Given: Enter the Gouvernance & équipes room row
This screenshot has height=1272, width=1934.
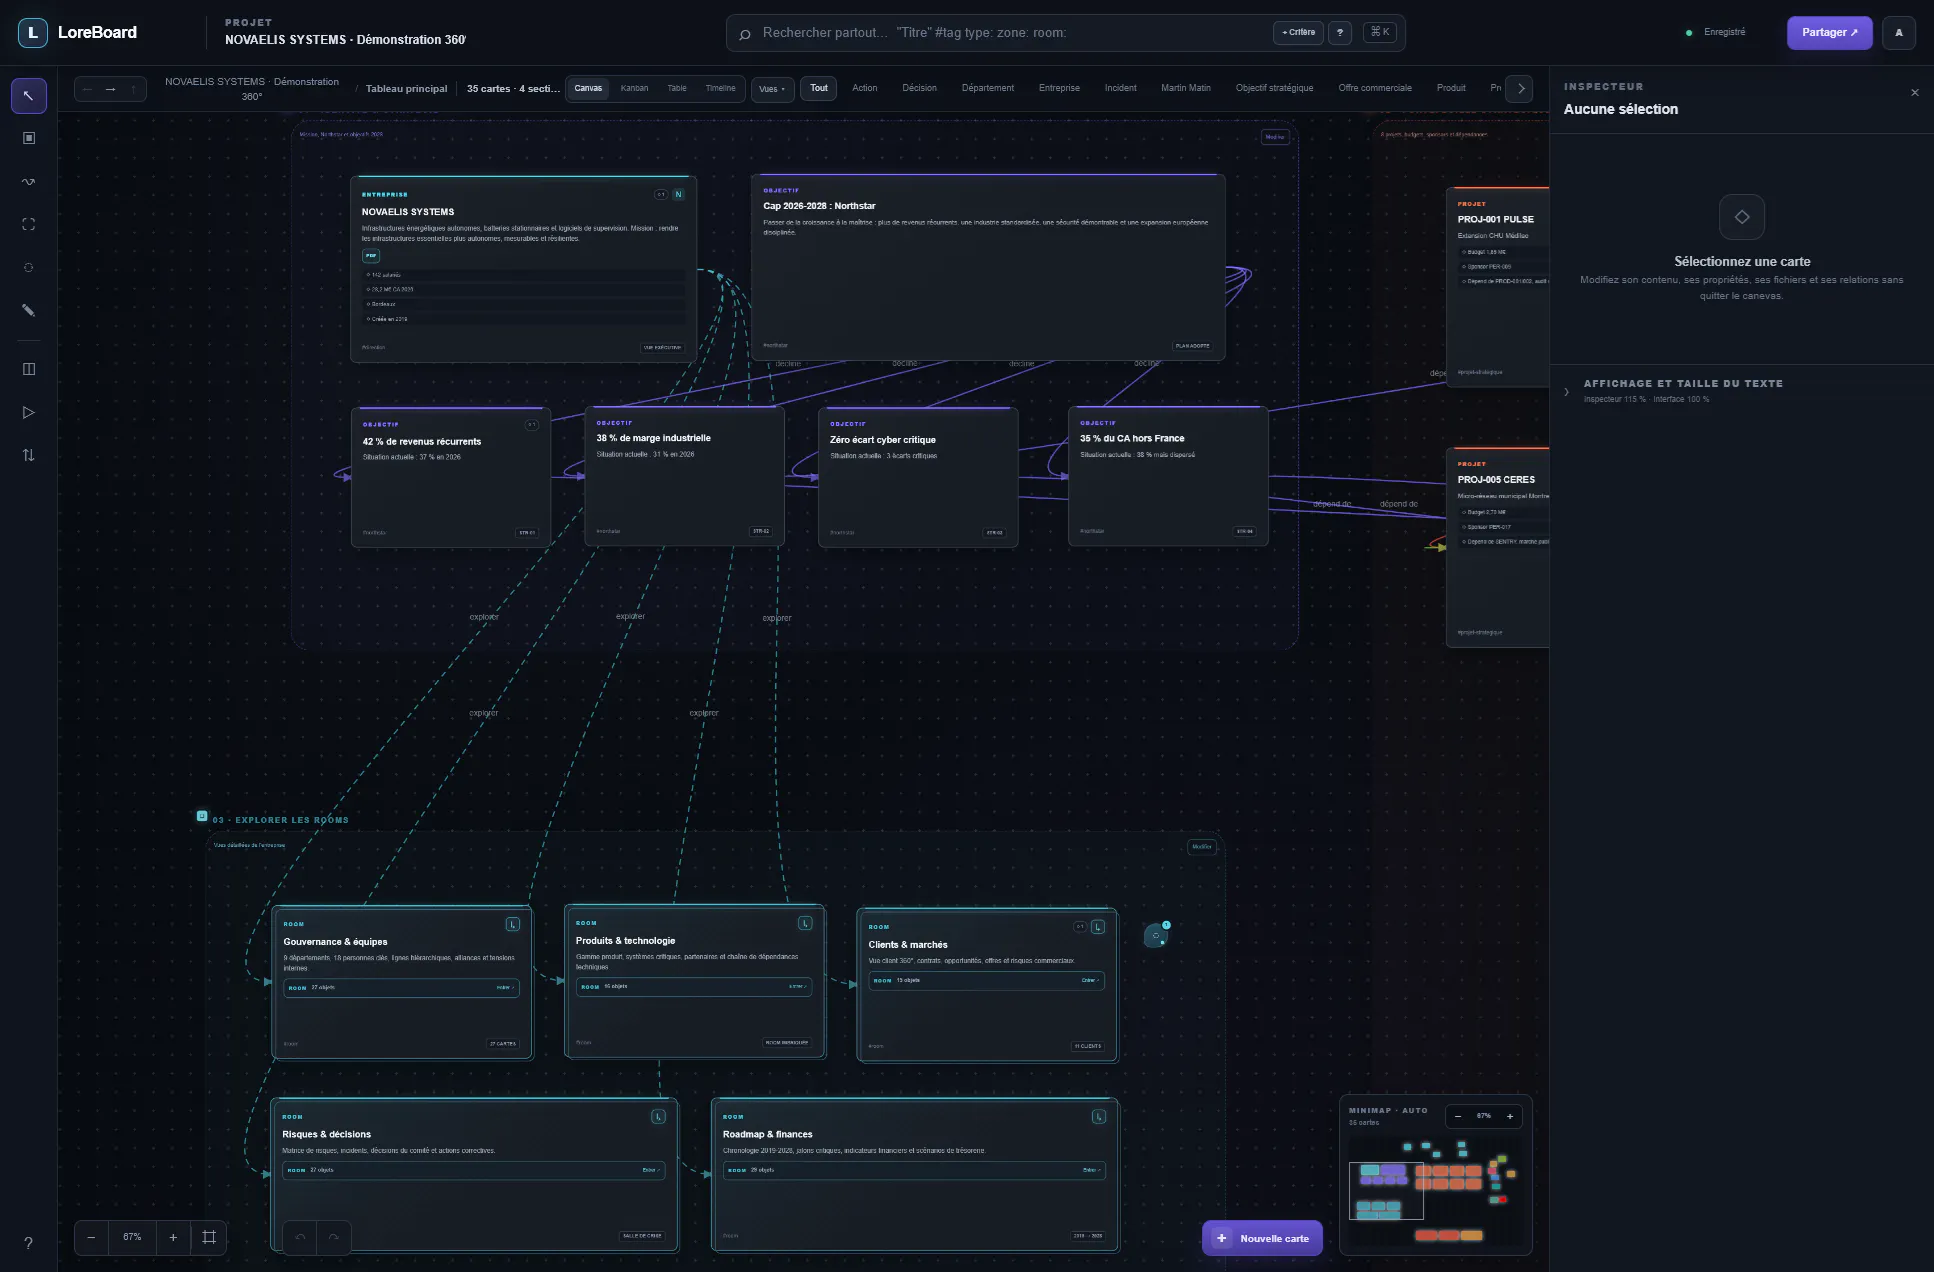Looking at the screenshot, I should [402, 988].
